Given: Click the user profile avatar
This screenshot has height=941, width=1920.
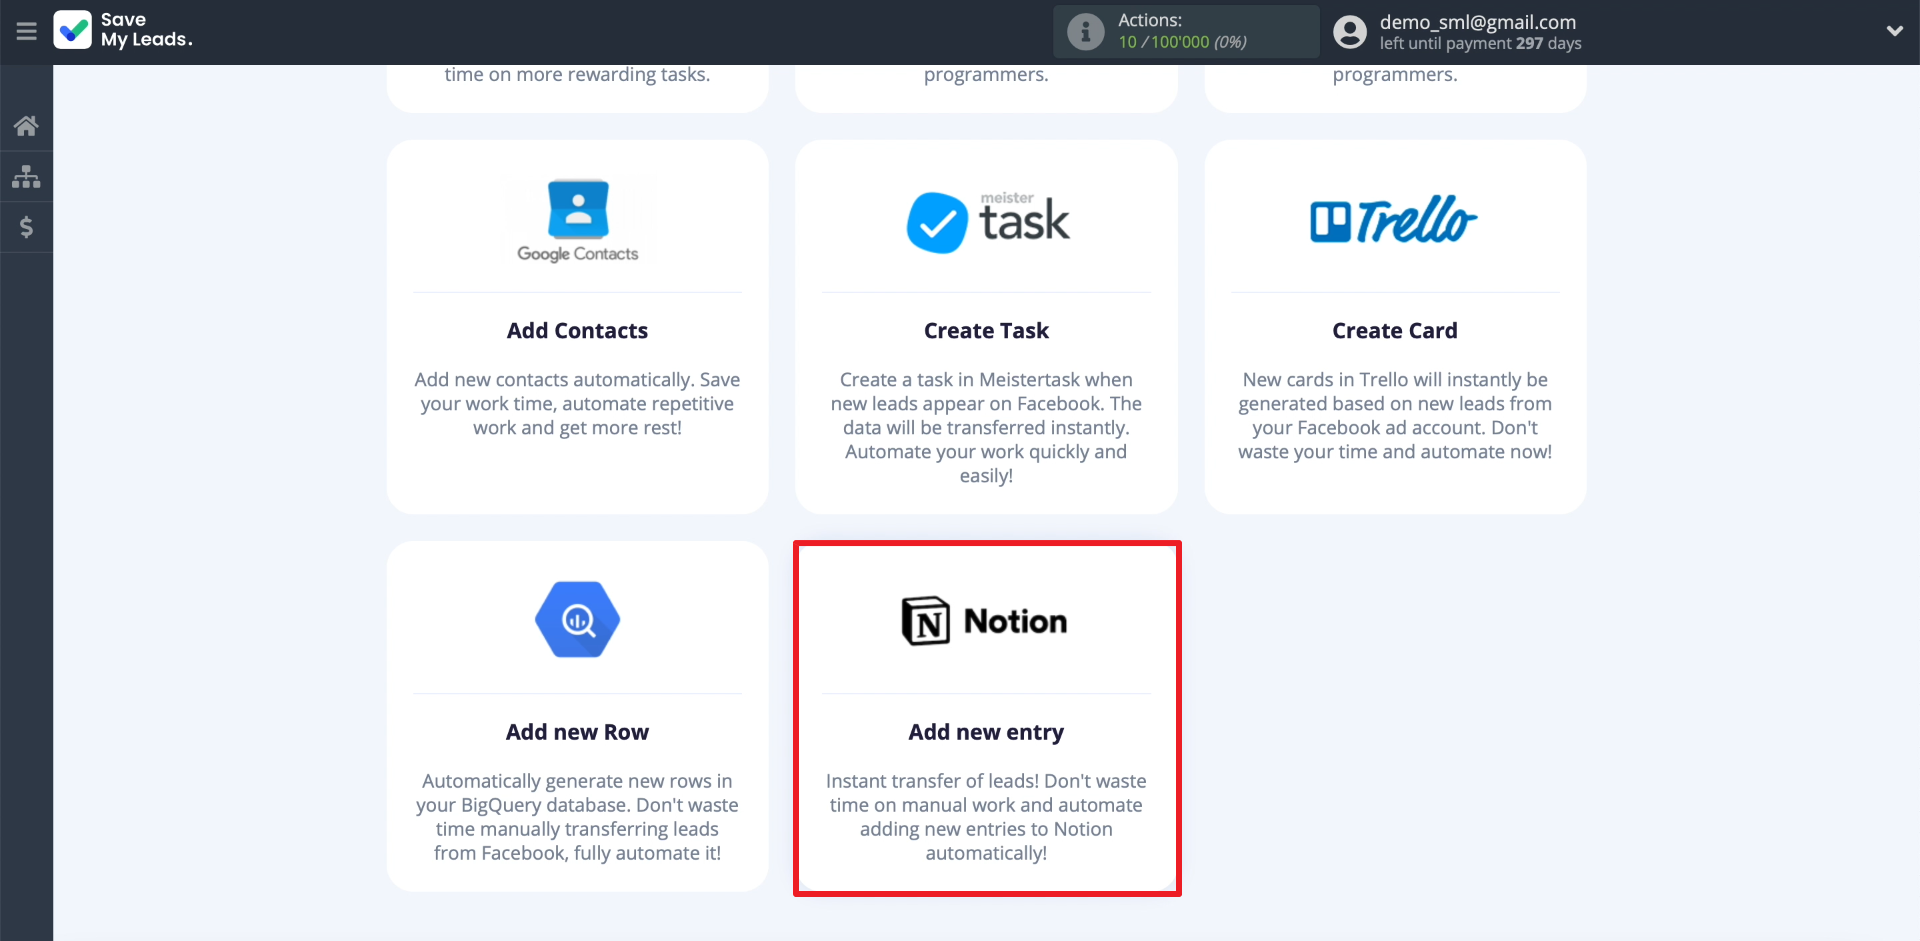Looking at the screenshot, I should [1349, 32].
